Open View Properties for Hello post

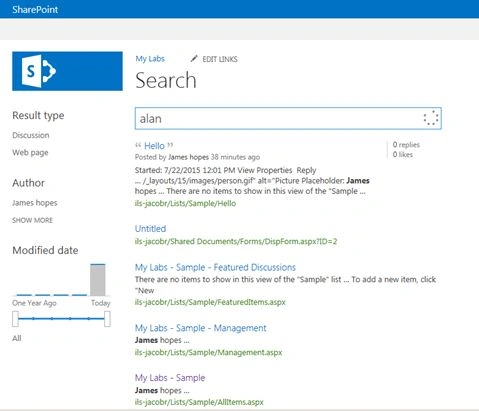pyautogui.click(x=265, y=170)
